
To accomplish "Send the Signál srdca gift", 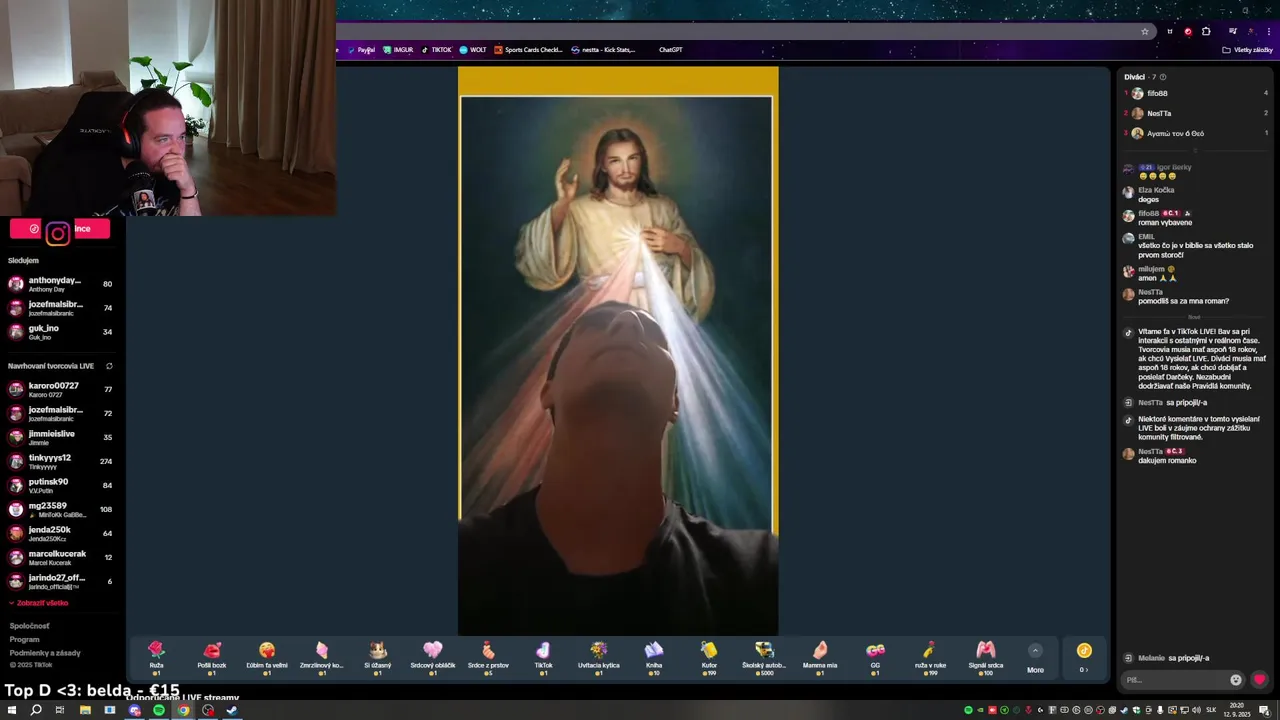I will click(986, 658).
